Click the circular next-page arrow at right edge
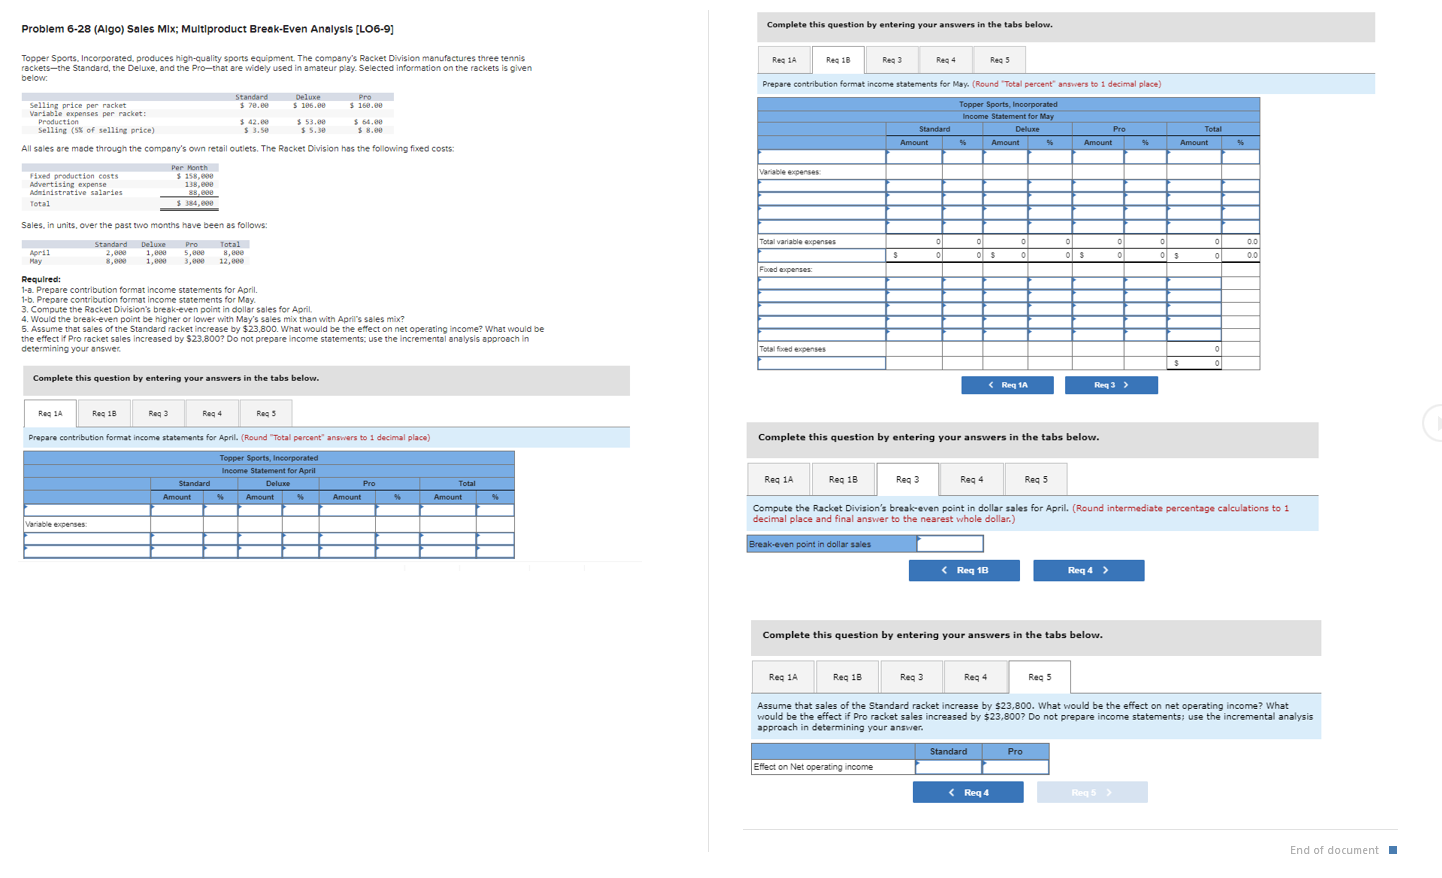This screenshot has height=878, width=1442. point(1434,423)
